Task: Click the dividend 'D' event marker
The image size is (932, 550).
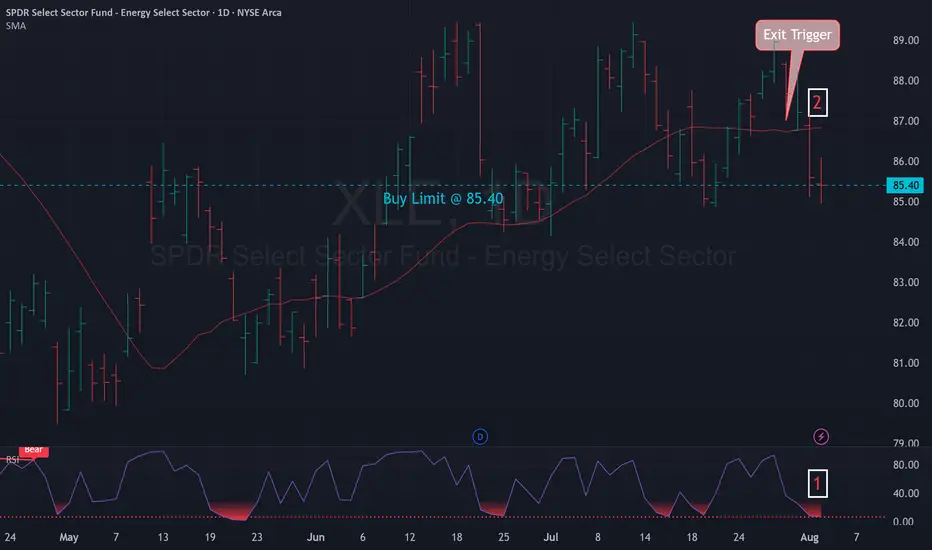Action: tap(480, 437)
